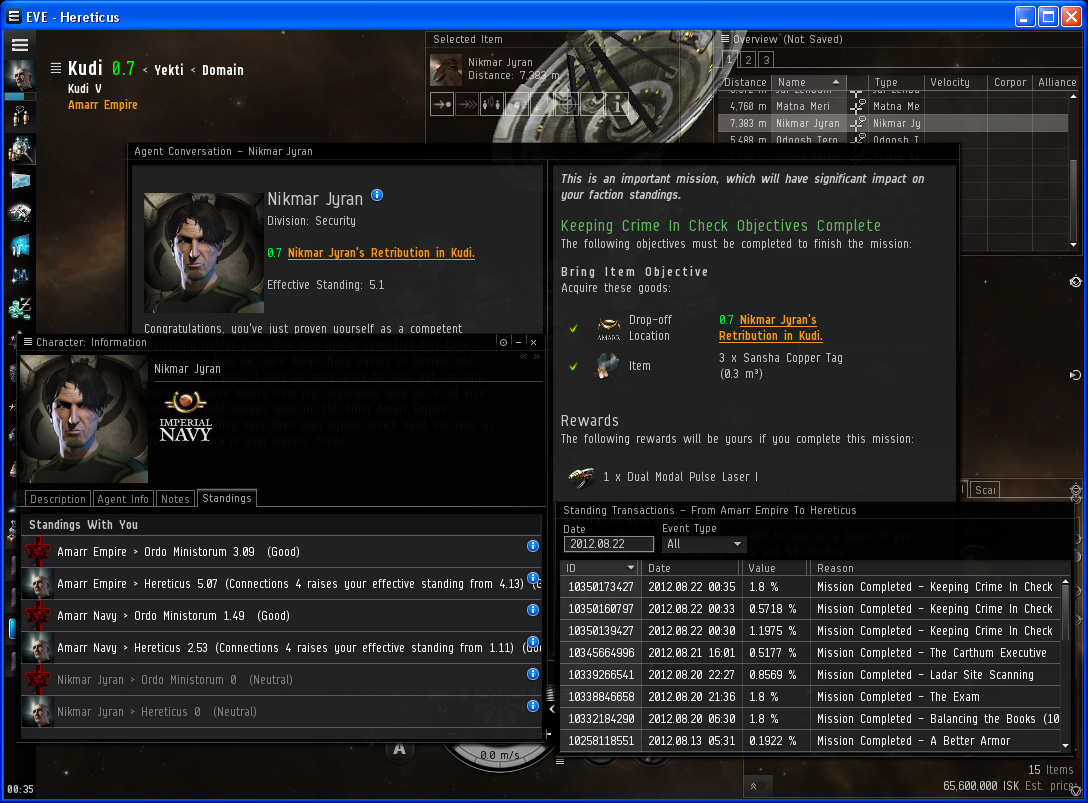Click the Yekti constellation link
The image size is (1088, 803).
[x=169, y=70]
